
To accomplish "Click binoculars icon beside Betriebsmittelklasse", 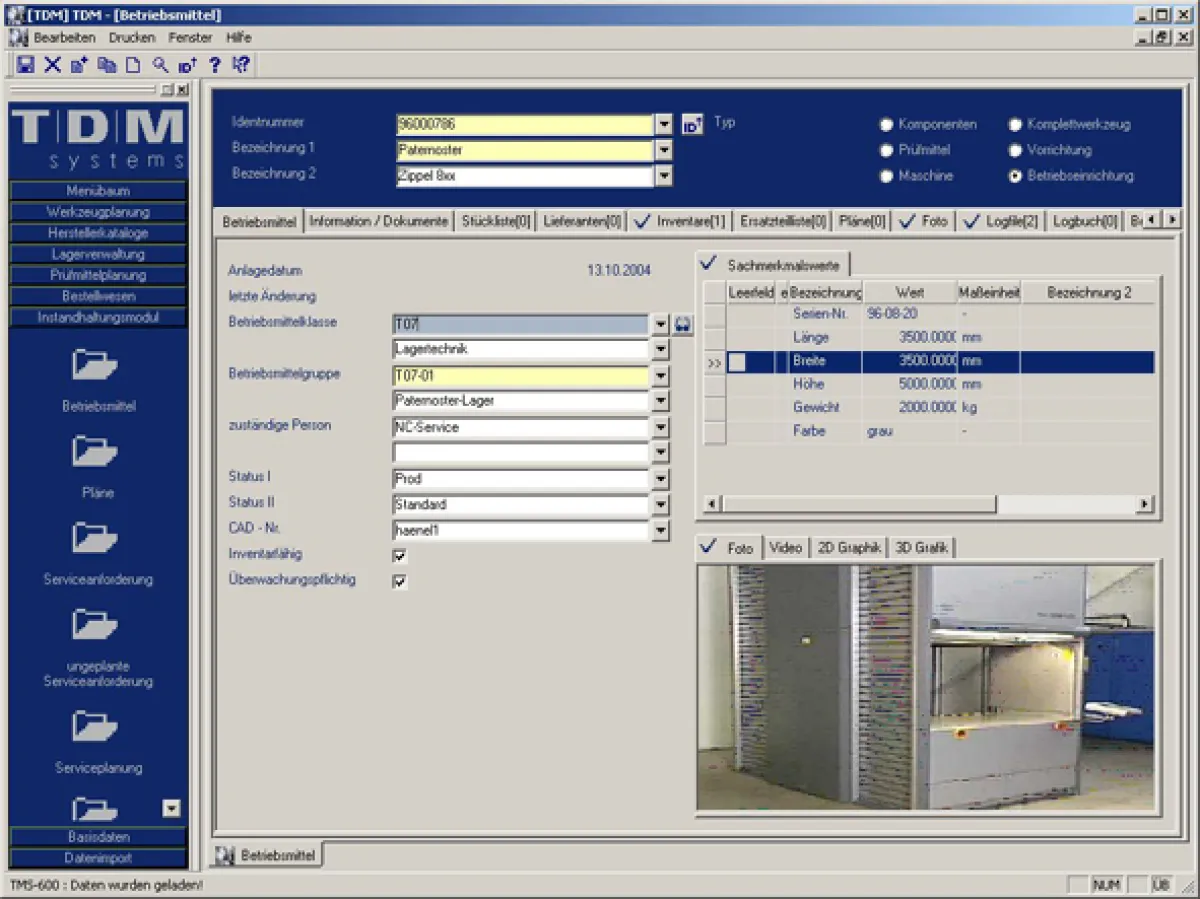I will pos(683,325).
